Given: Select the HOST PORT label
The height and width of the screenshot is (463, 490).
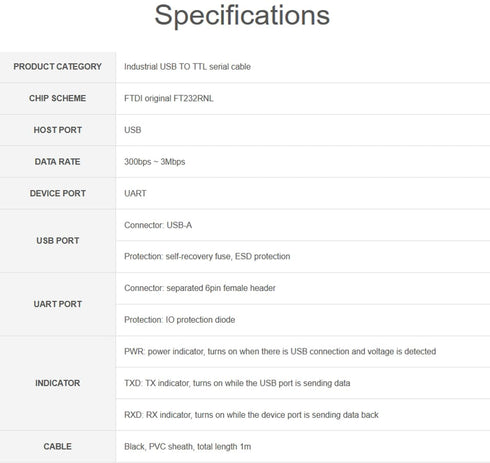Looking at the screenshot, I should pyautogui.click(x=58, y=130).
